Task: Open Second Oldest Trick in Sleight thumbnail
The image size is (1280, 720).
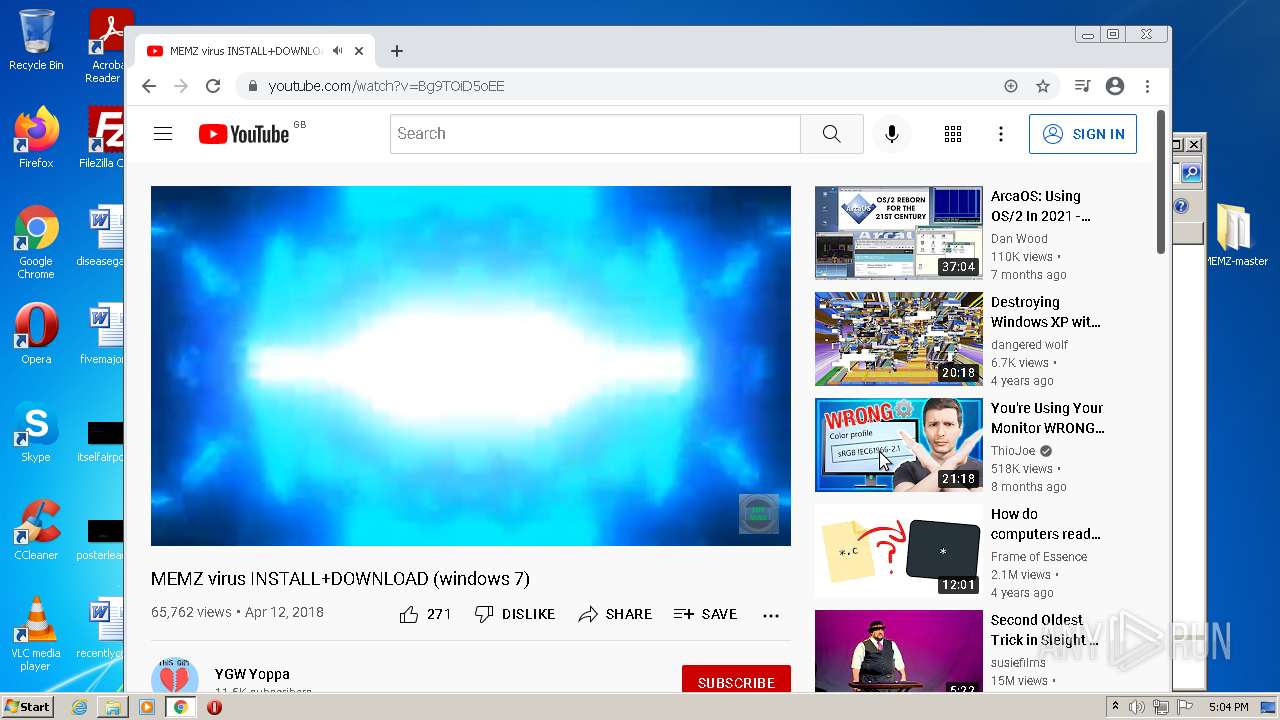Action: (x=899, y=651)
